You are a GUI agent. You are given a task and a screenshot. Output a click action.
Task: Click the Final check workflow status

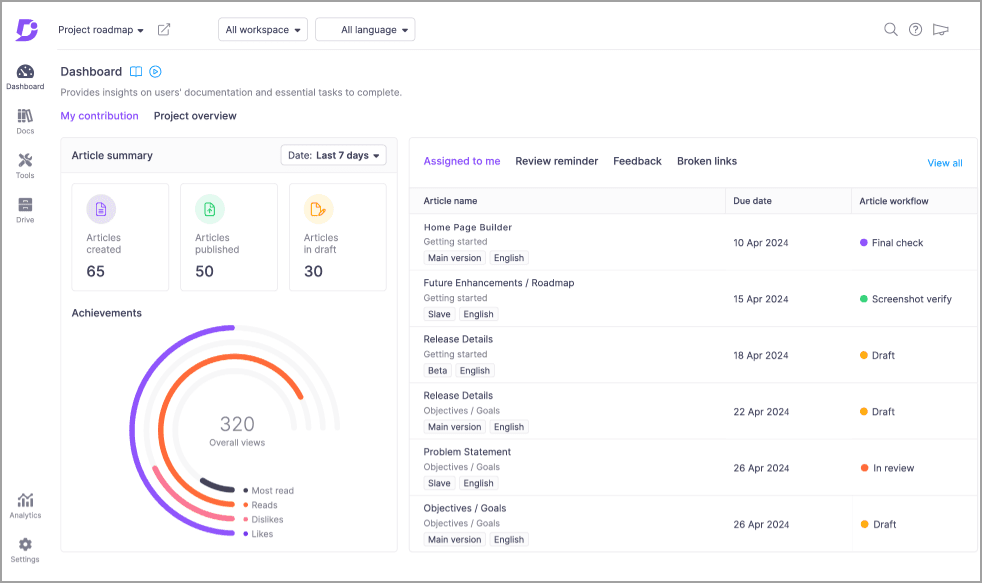tap(891, 243)
